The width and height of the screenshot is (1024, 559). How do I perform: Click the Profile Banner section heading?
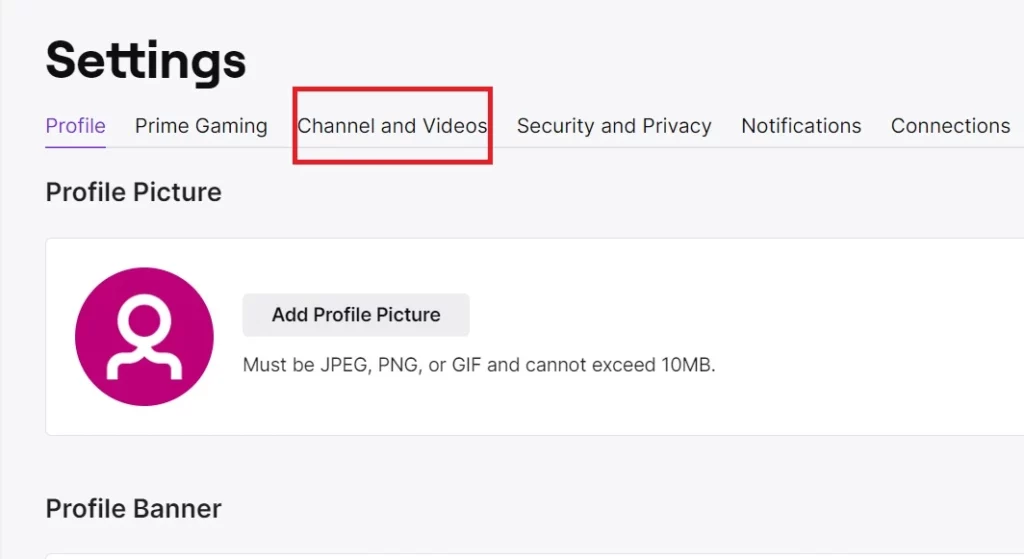(x=133, y=509)
